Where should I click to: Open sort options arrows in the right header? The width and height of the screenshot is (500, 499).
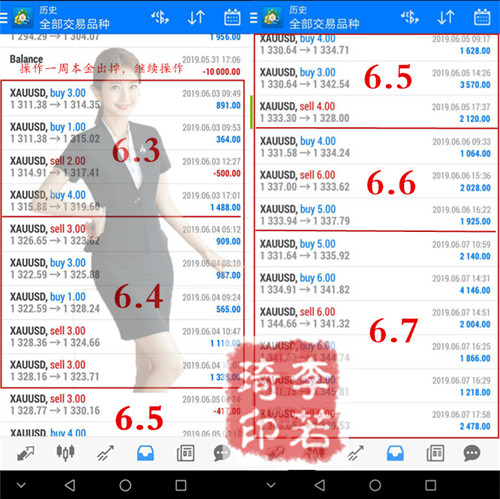click(x=446, y=17)
